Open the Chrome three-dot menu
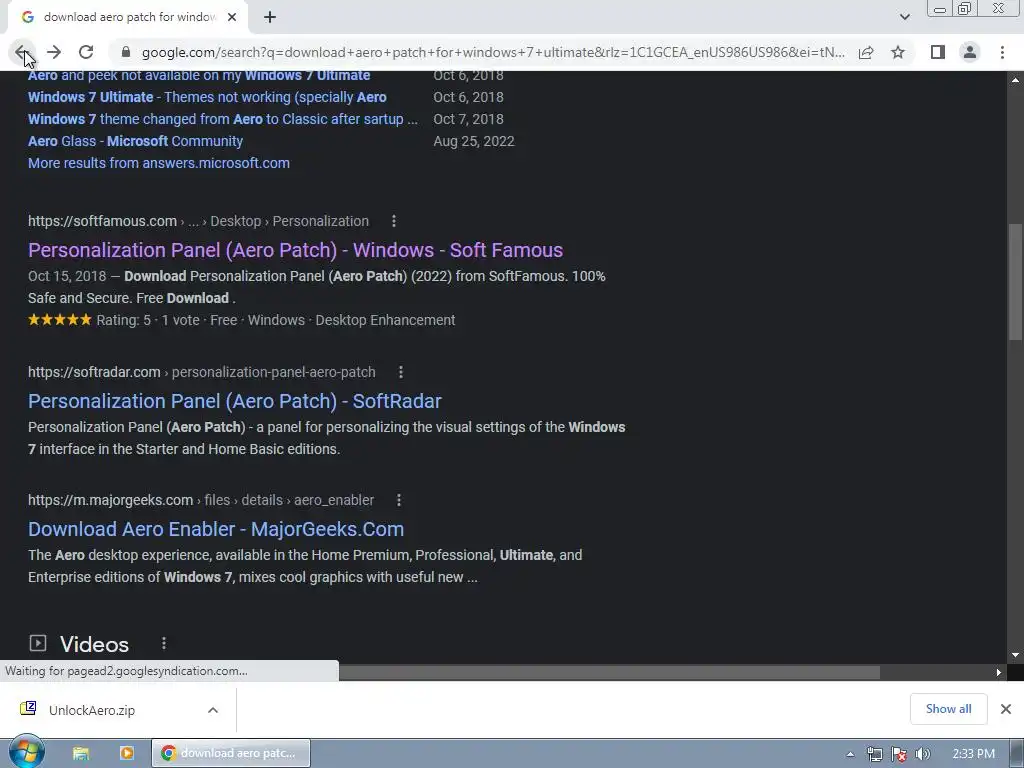Viewport: 1024px width, 768px height. 1002,52
